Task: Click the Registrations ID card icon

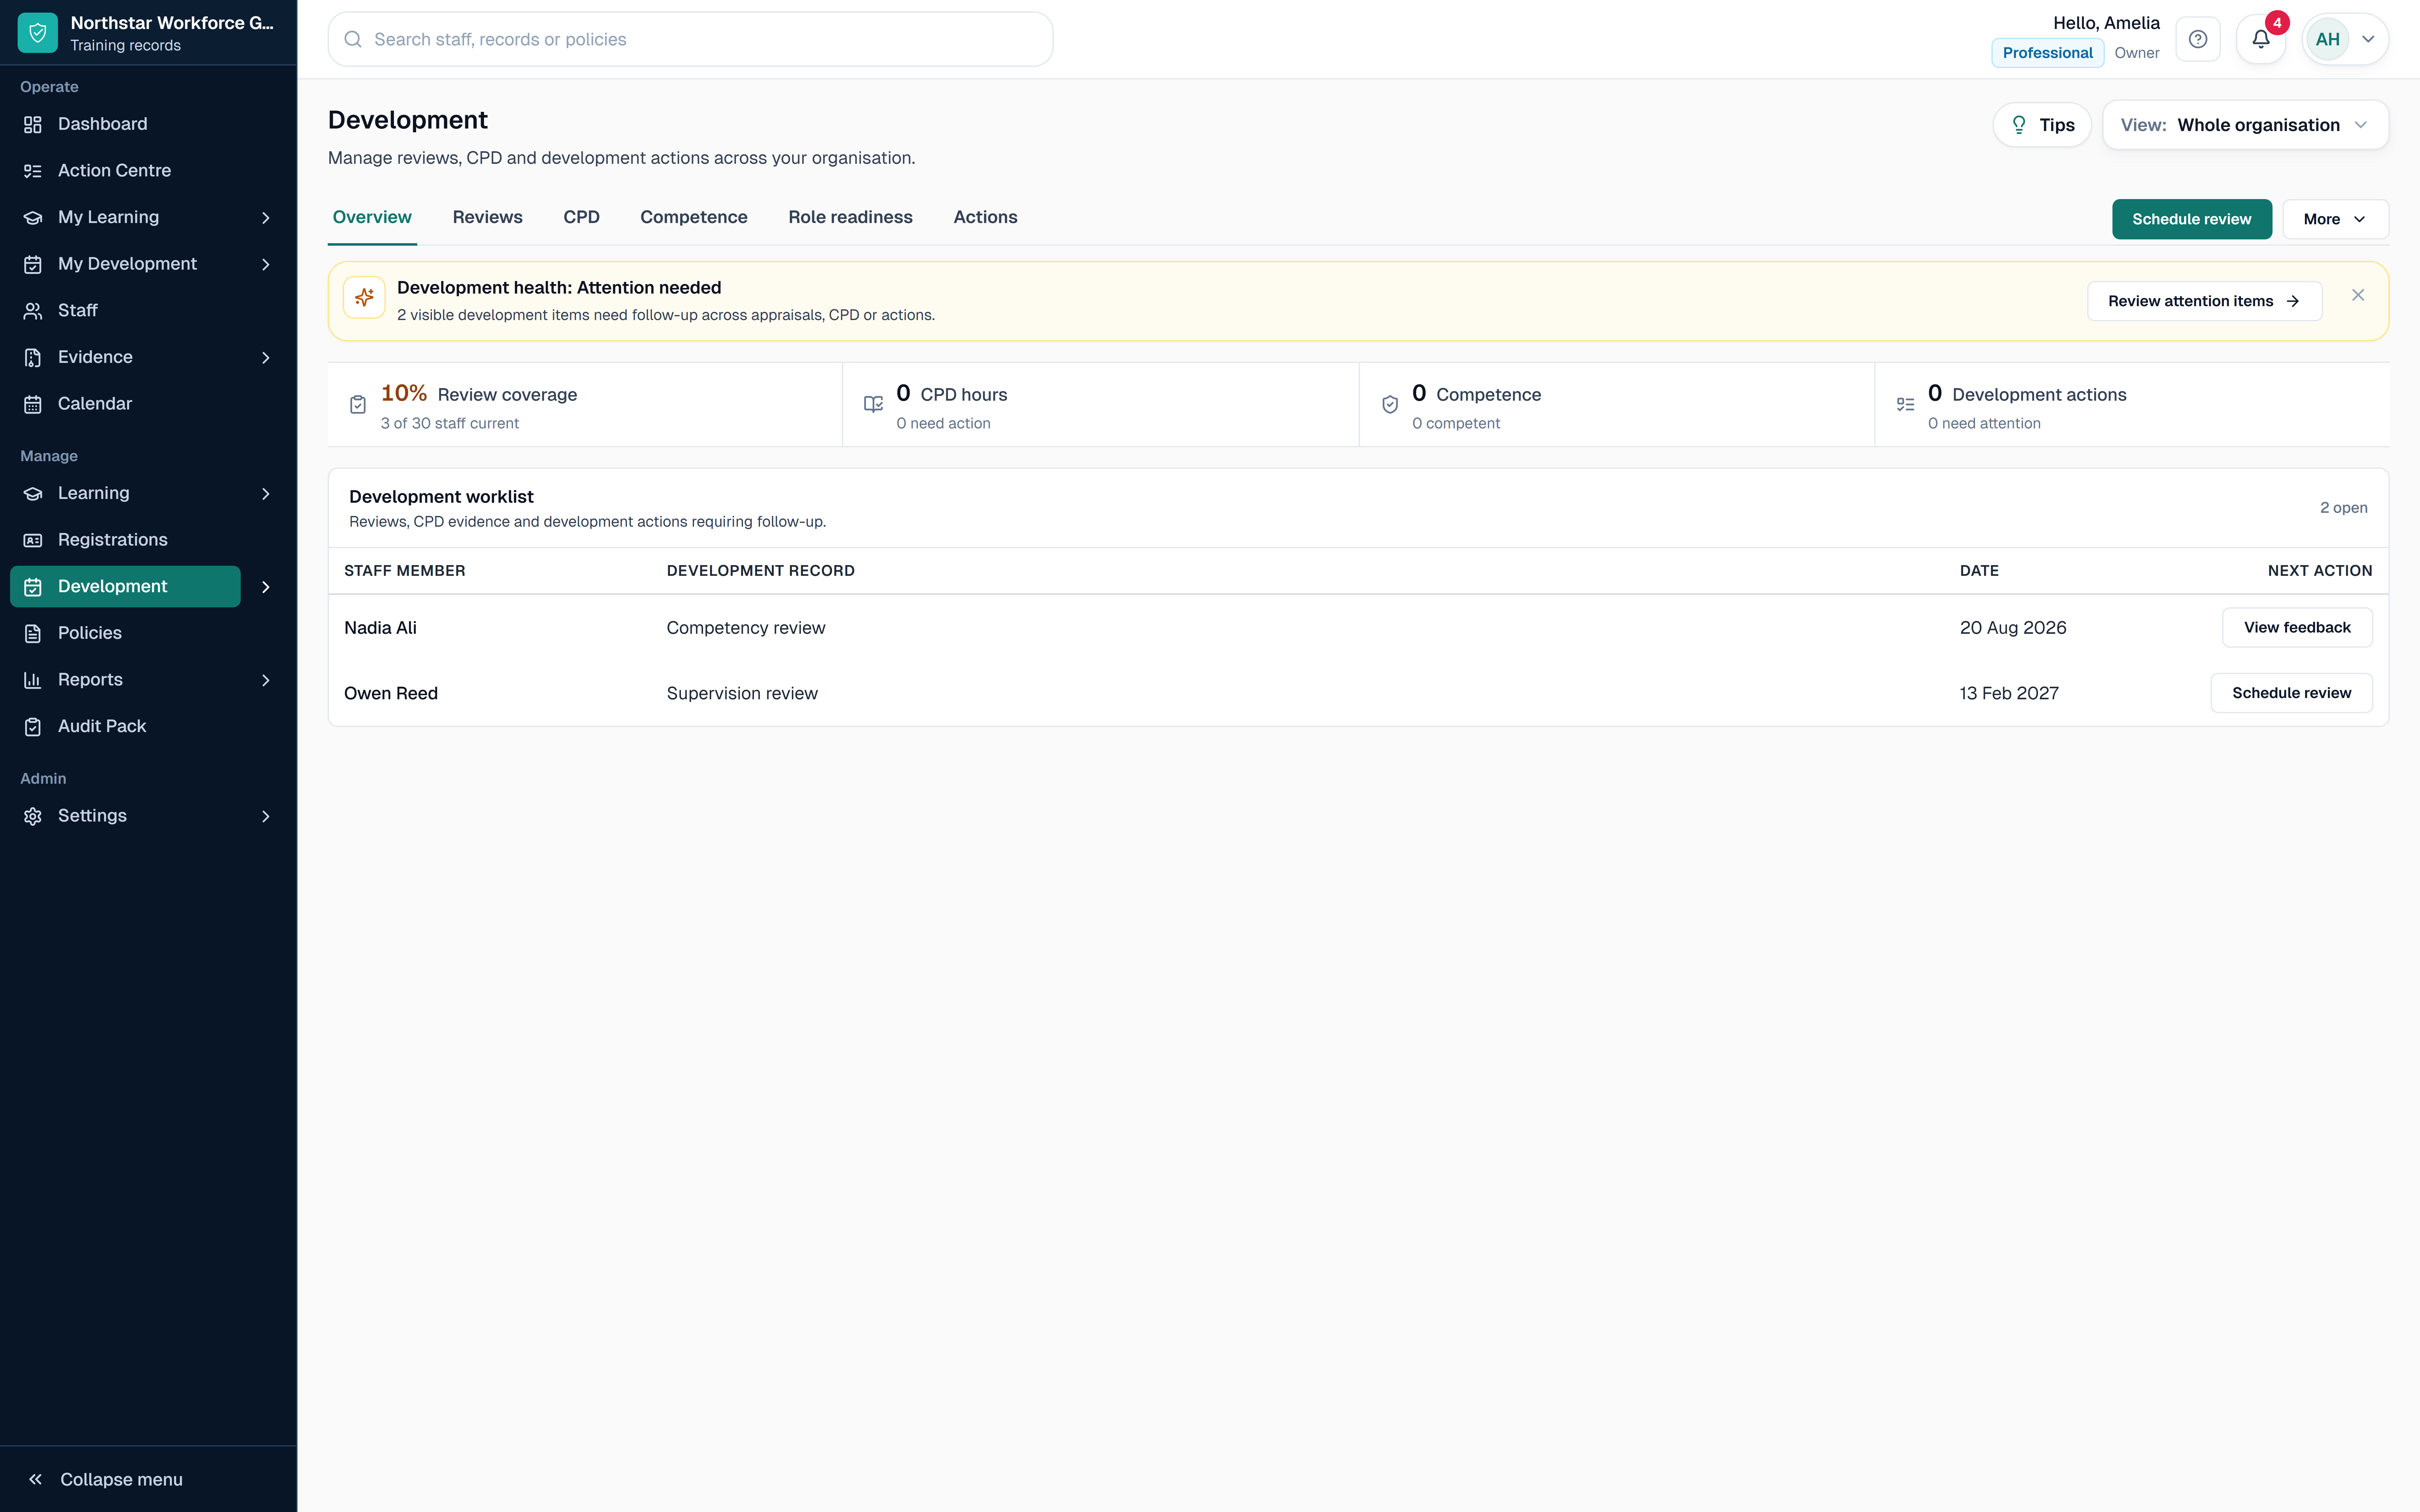Action: 33,540
